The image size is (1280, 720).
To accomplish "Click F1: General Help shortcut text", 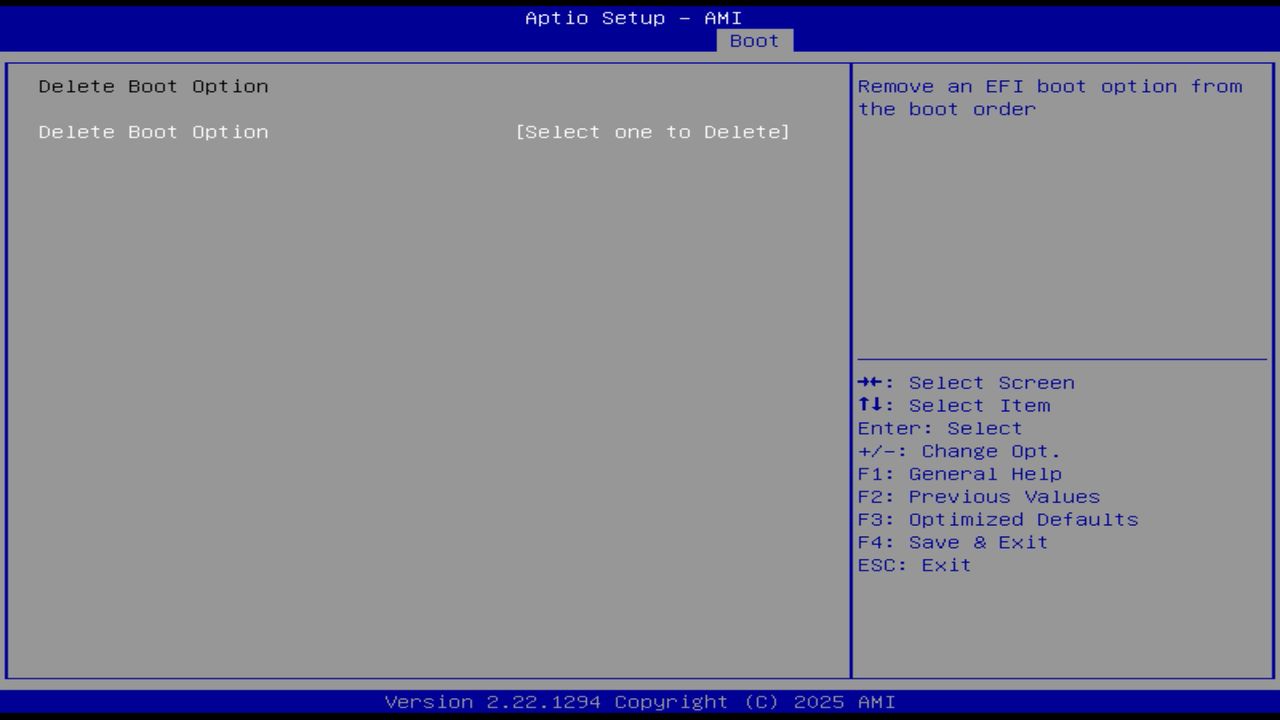I will pos(960,473).
